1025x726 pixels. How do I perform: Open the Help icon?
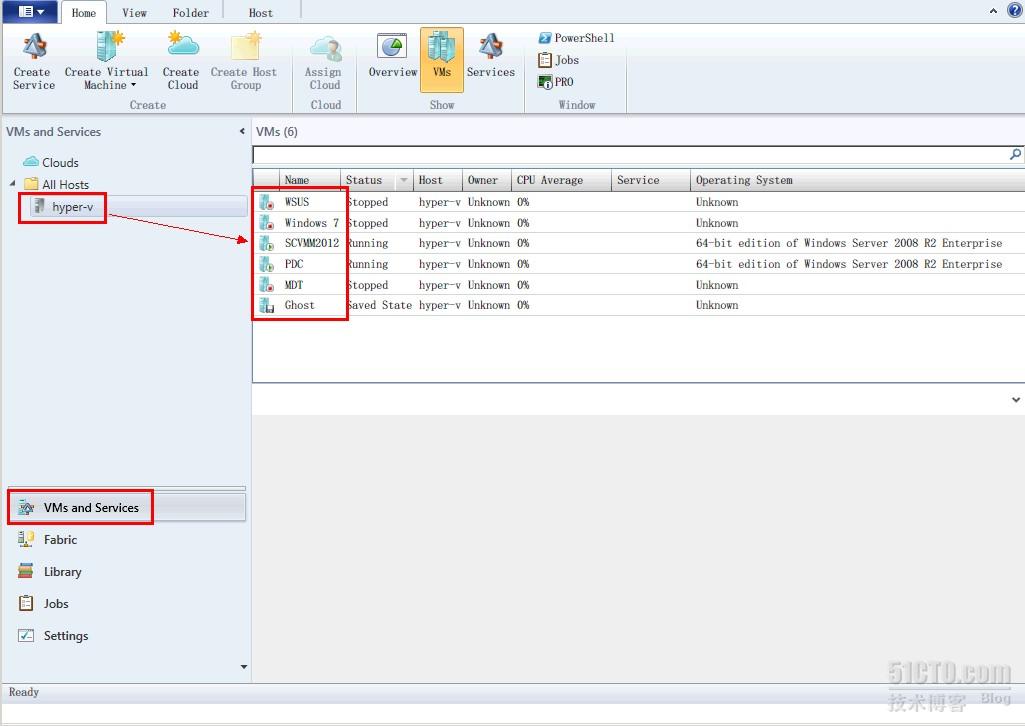pyautogui.click(x=1015, y=10)
